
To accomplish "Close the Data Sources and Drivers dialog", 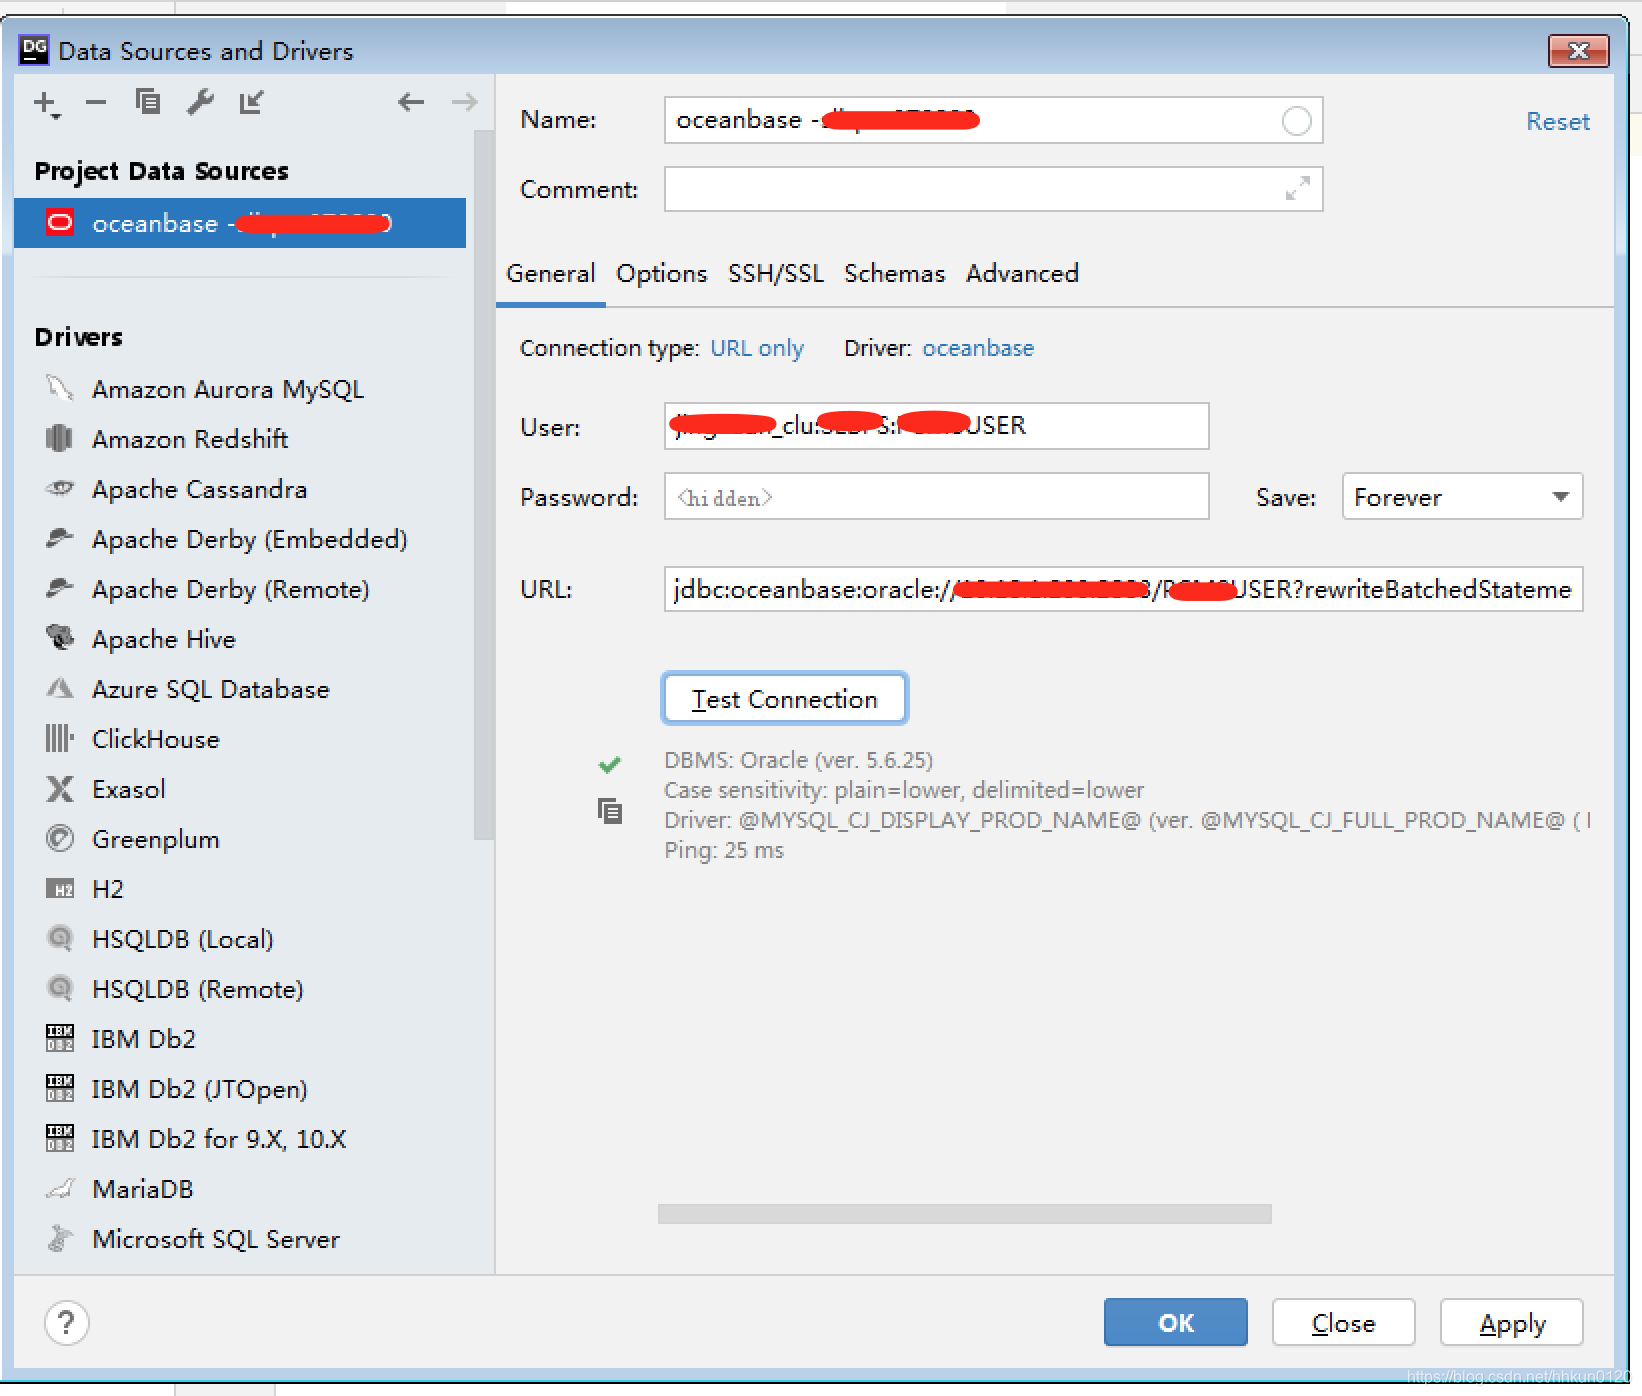I will click(x=1578, y=50).
